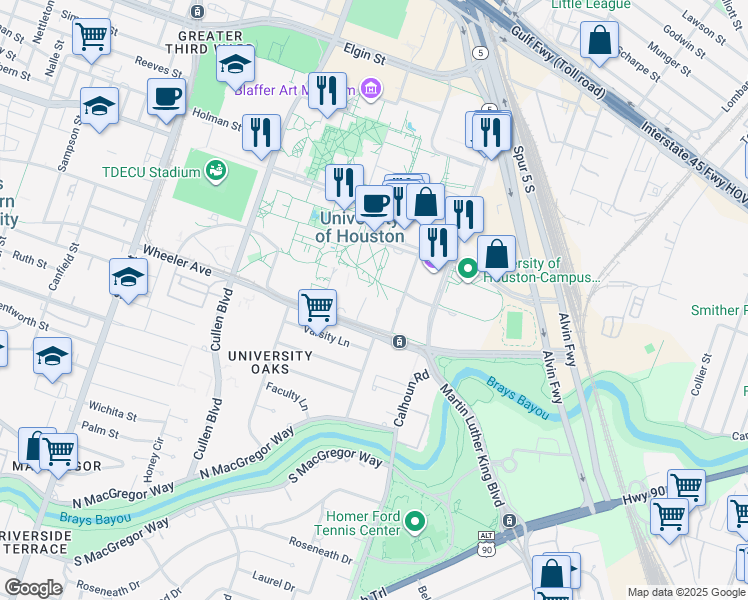Click the green University of Houston-Campus pin
Image resolution: width=748 pixels, height=600 pixels.
pos(468,269)
